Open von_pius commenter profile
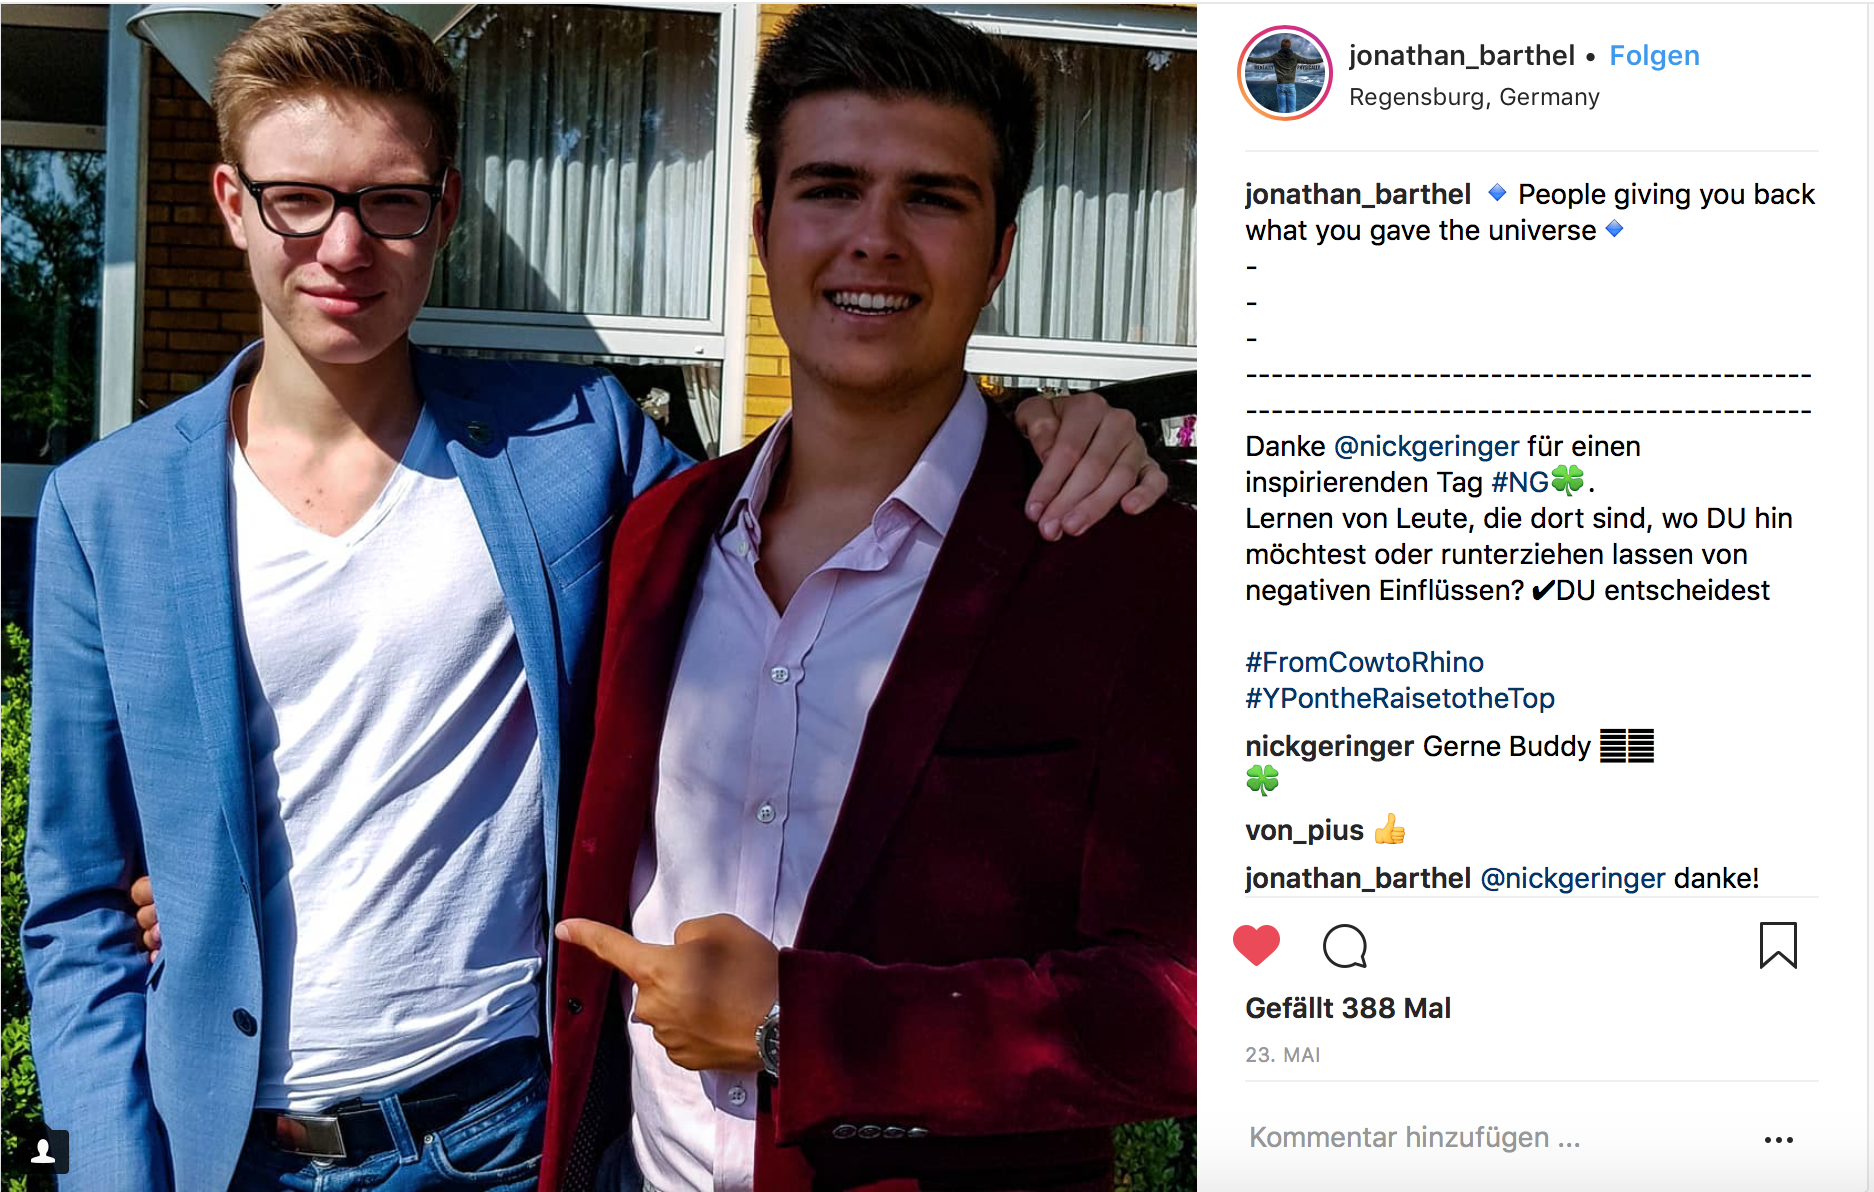The width and height of the screenshot is (1874, 1192). point(1304,830)
